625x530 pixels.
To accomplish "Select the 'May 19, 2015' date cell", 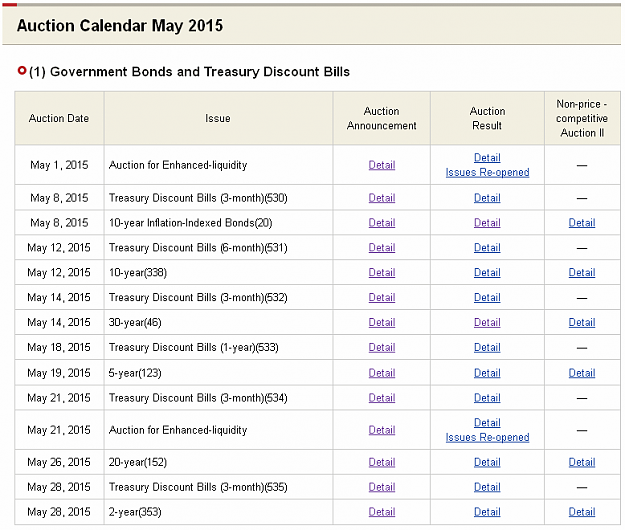I will 59,373.
